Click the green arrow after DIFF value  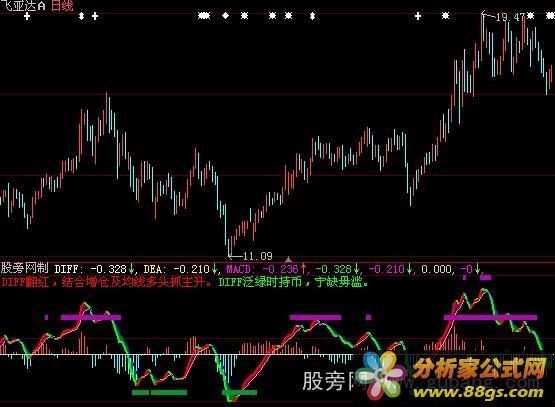click(131, 269)
